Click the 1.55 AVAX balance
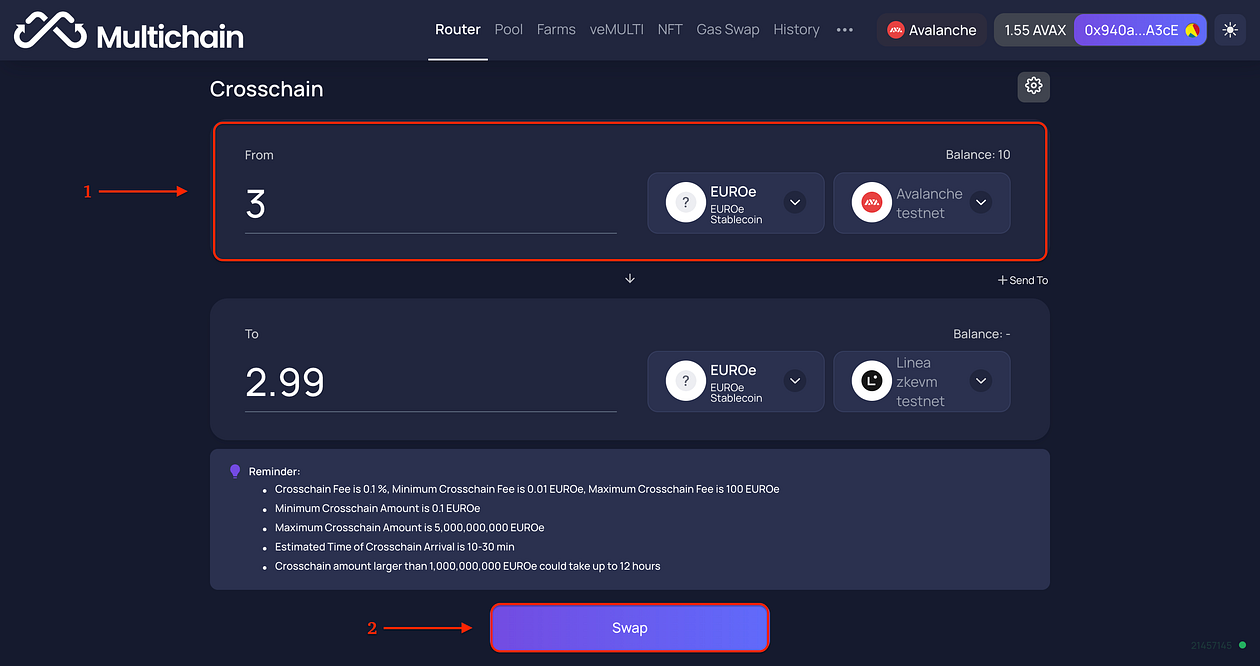The height and width of the screenshot is (666, 1260). 1035,30
